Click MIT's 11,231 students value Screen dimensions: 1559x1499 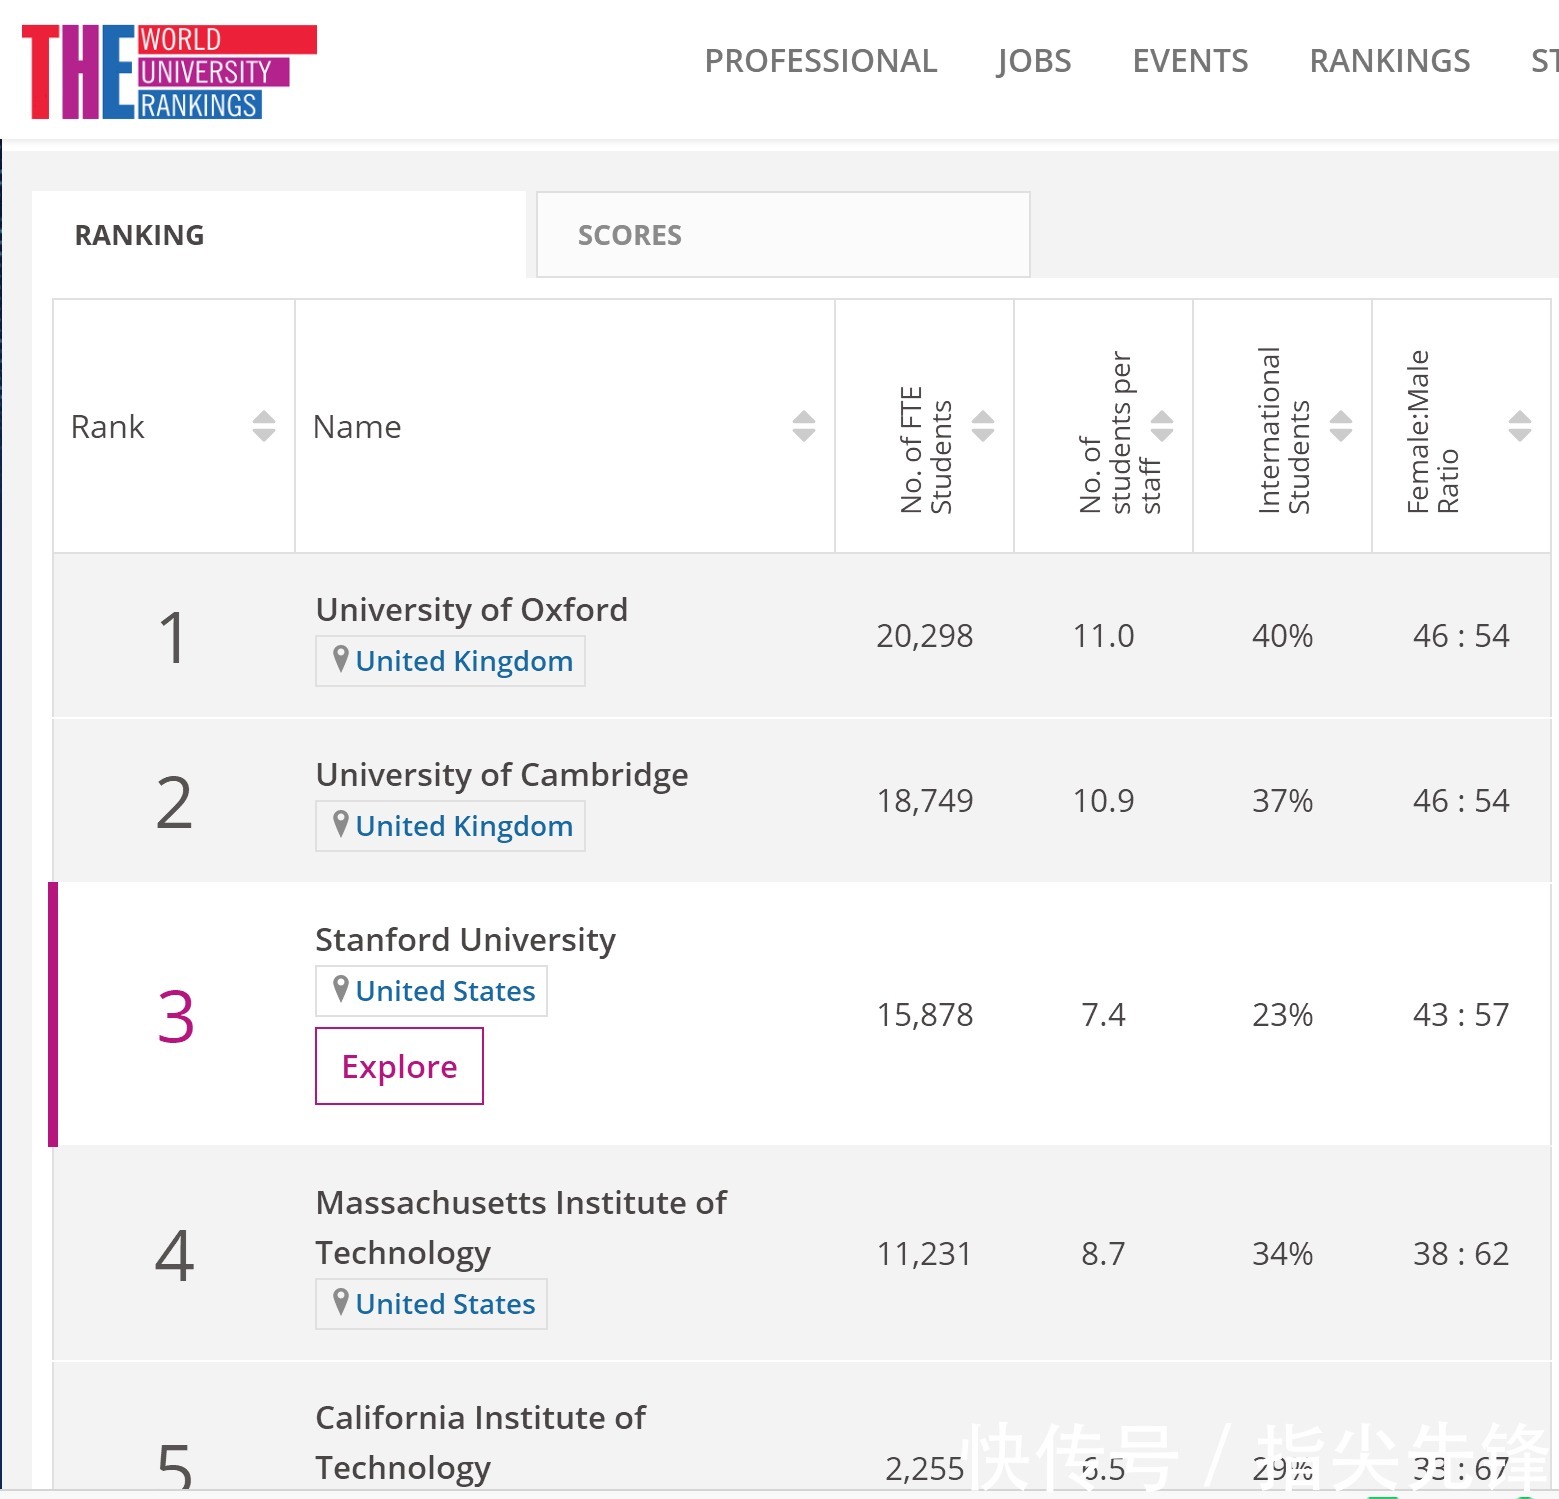(925, 1254)
